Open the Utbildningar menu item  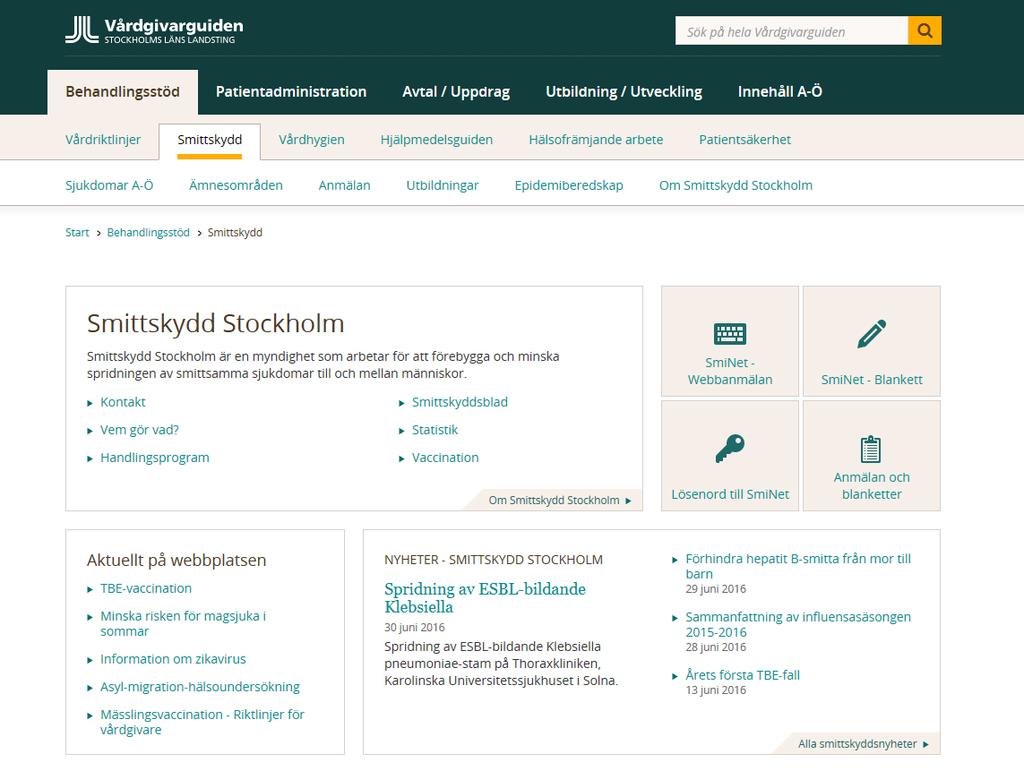(x=442, y=185)
